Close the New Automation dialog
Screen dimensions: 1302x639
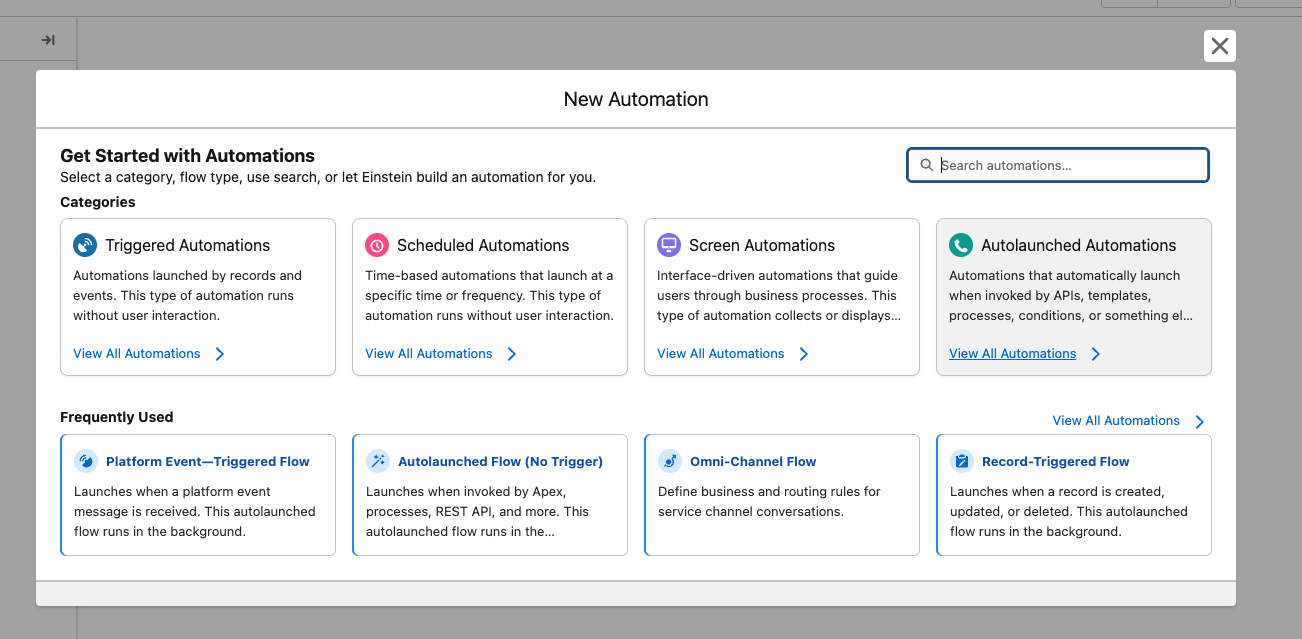point(1219,46)
